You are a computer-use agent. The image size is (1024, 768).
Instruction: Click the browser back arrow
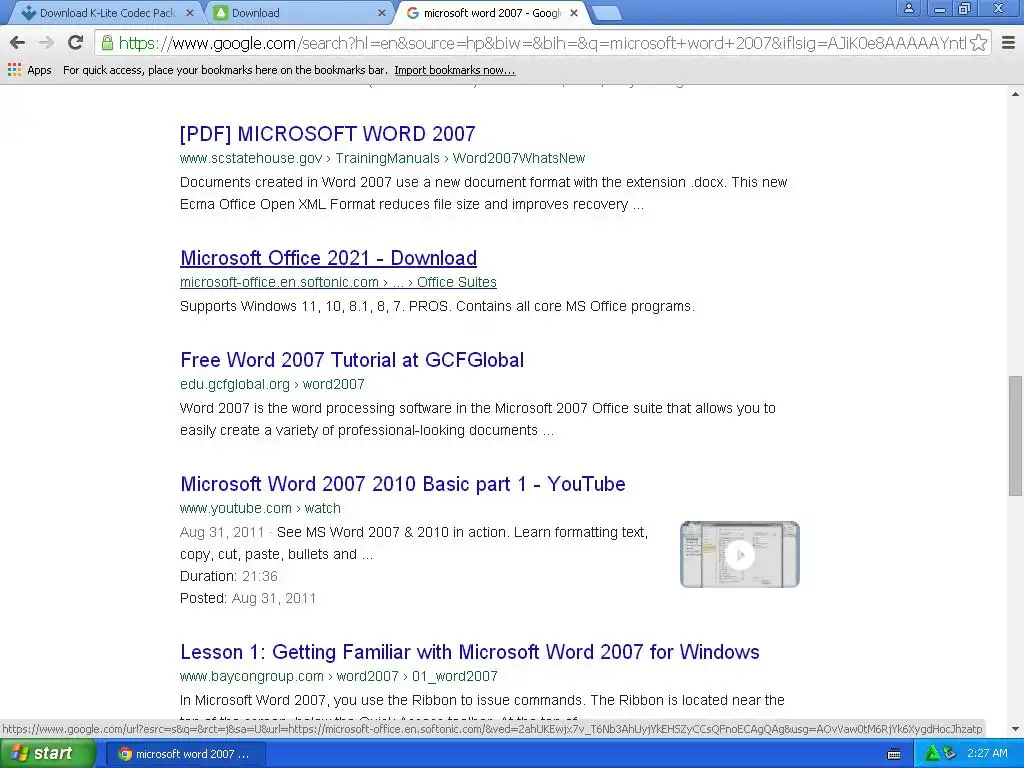pyautogui.click(x=18, y=43)
